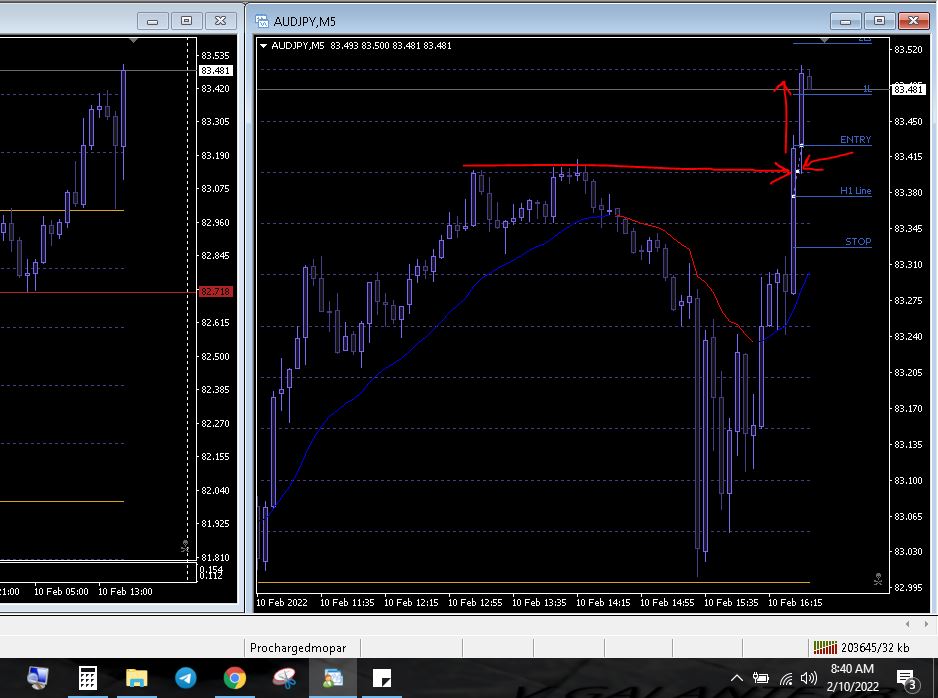Click the 83.481 price tag on AUDJPY chart

click(908, 89)
